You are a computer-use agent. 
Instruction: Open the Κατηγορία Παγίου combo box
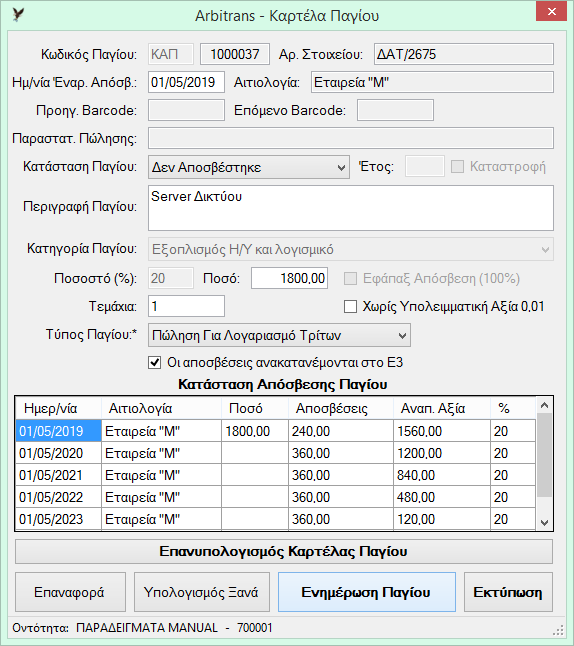(351, 249)
